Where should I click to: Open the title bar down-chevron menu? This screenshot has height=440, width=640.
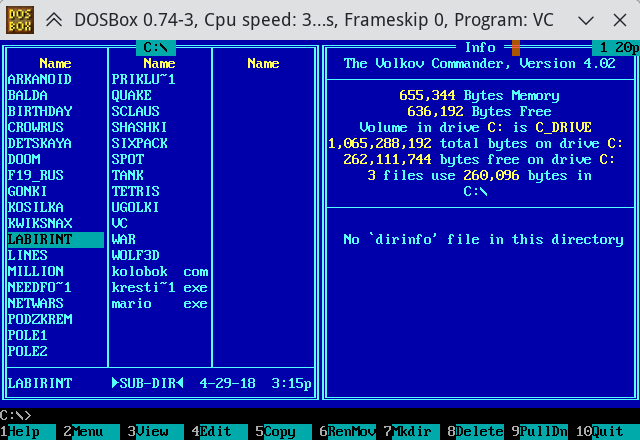coord(586,20)
